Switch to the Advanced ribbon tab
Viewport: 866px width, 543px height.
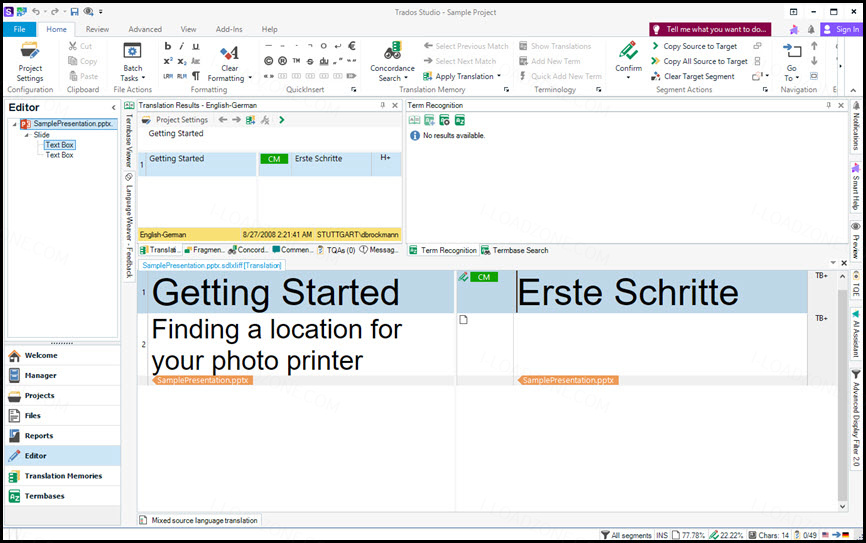145,29
